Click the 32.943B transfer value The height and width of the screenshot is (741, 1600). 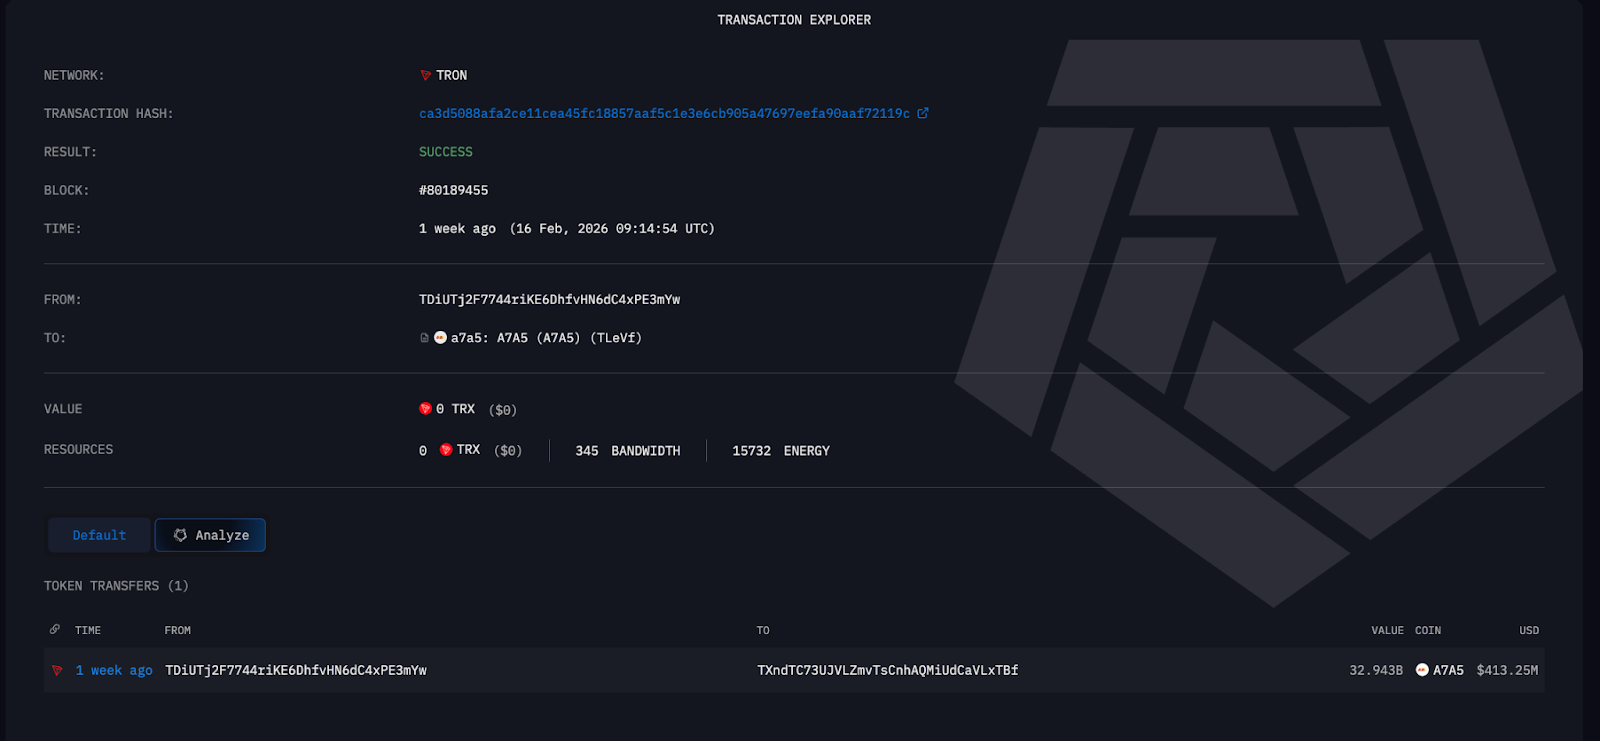point(1376,670)
